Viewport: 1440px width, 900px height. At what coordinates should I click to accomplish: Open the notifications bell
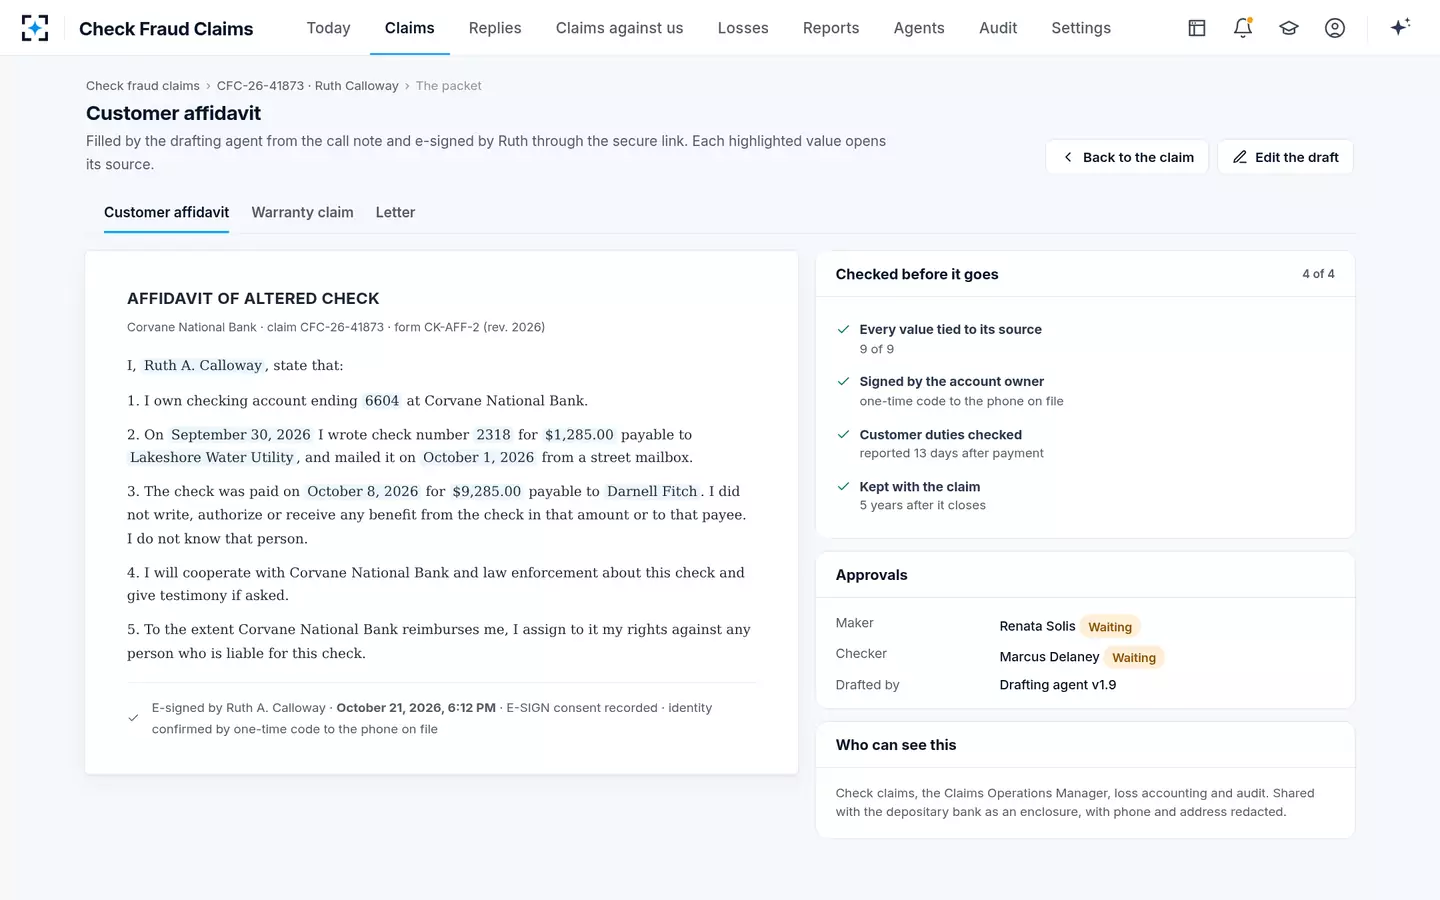[x=1243, y=28]
